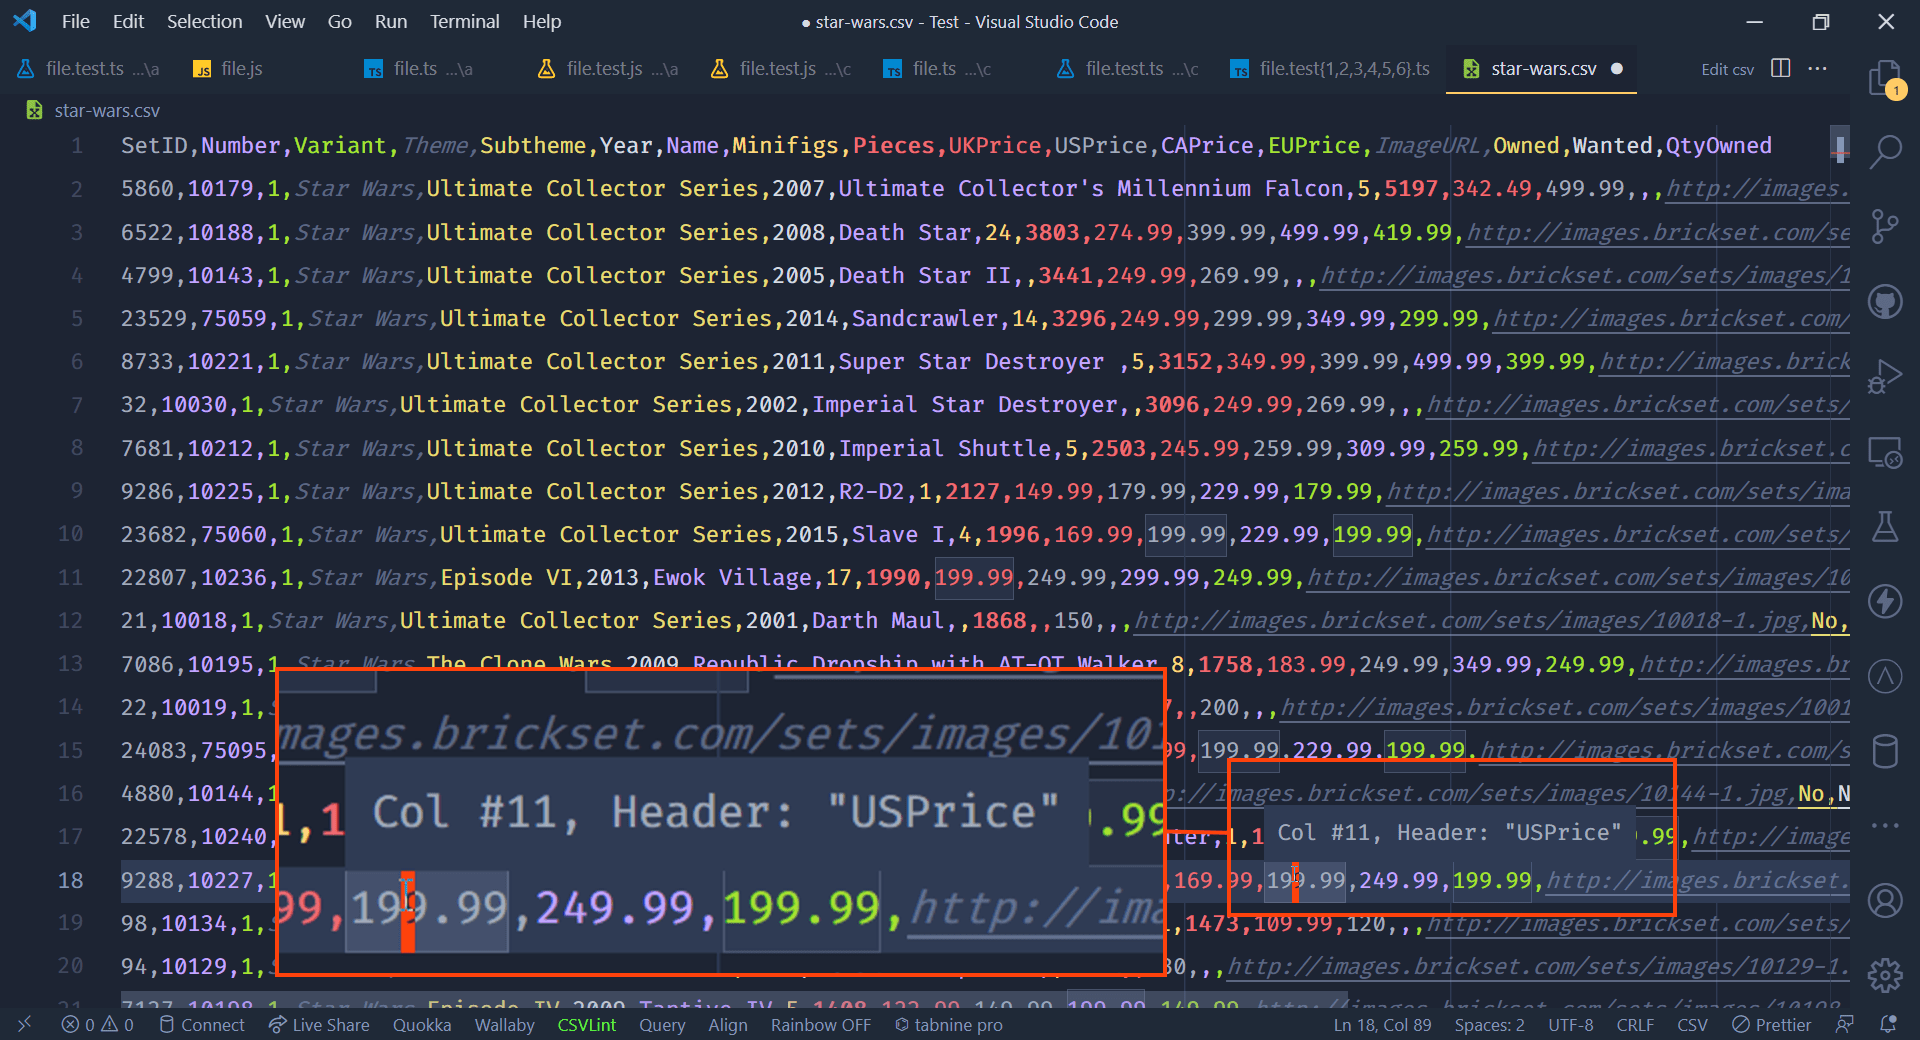Open the Run and Debug view
This screenshot has height=1040, width=1920.
click(x=1885, y=377)
